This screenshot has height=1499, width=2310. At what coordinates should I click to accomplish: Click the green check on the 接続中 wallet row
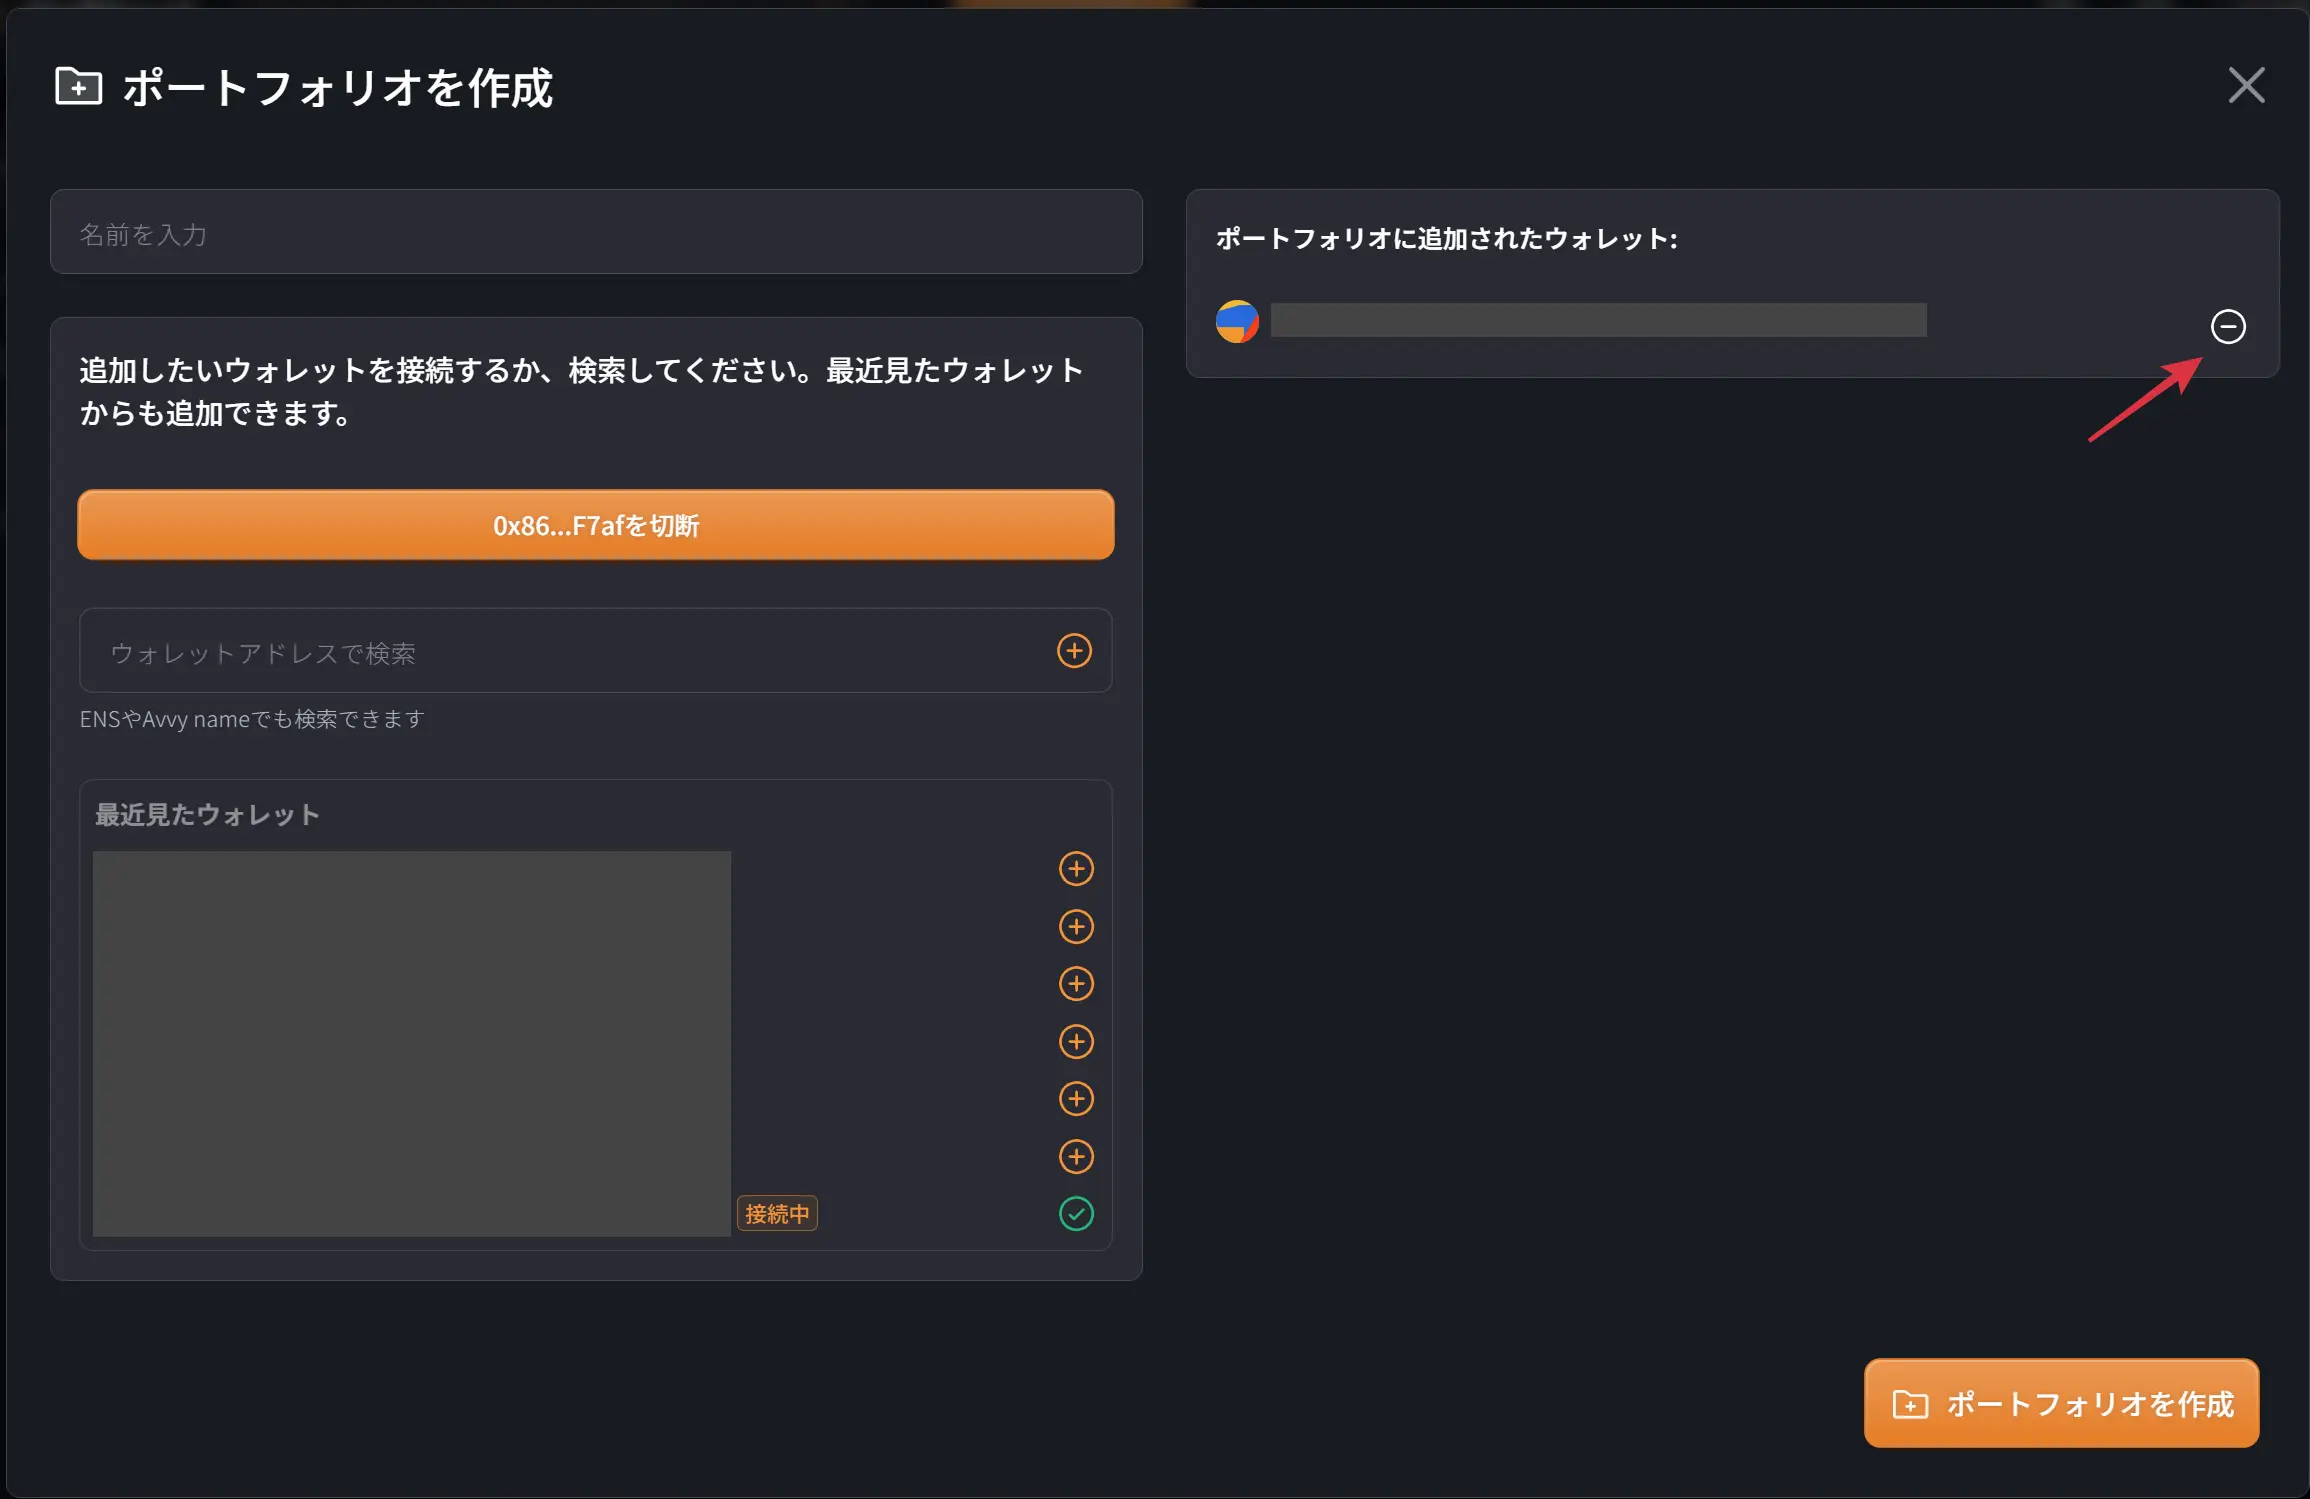click(x=1076, y=1213)
